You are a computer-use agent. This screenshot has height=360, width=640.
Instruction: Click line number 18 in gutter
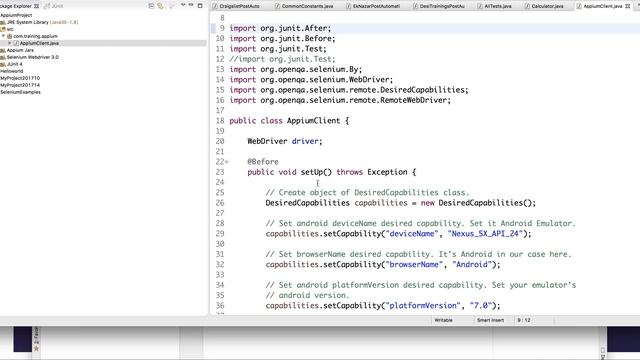point(220,120)
